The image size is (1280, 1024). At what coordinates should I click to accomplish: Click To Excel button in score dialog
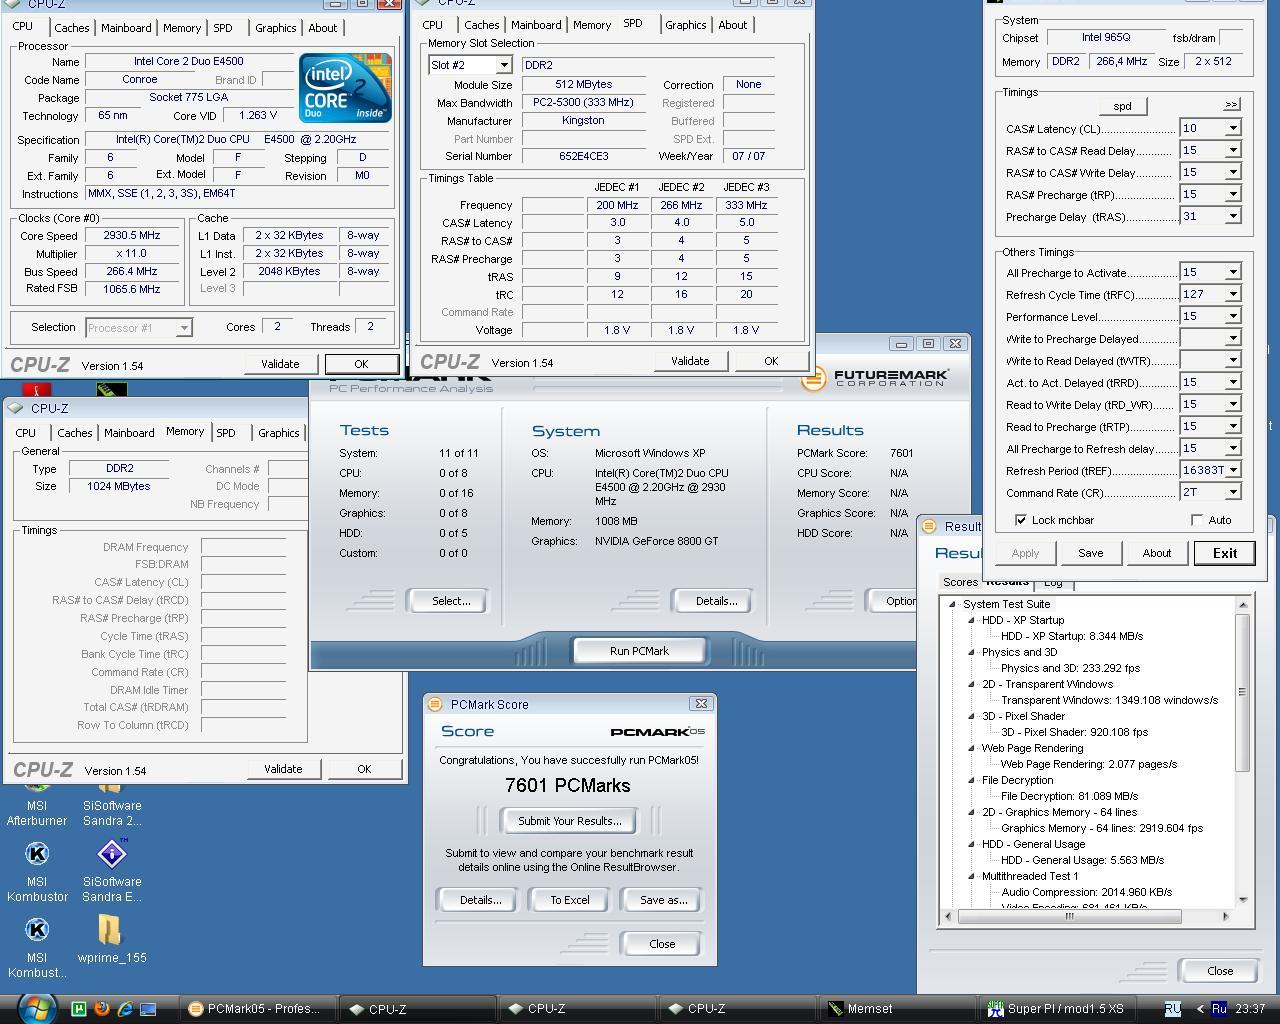coord(569,900)
